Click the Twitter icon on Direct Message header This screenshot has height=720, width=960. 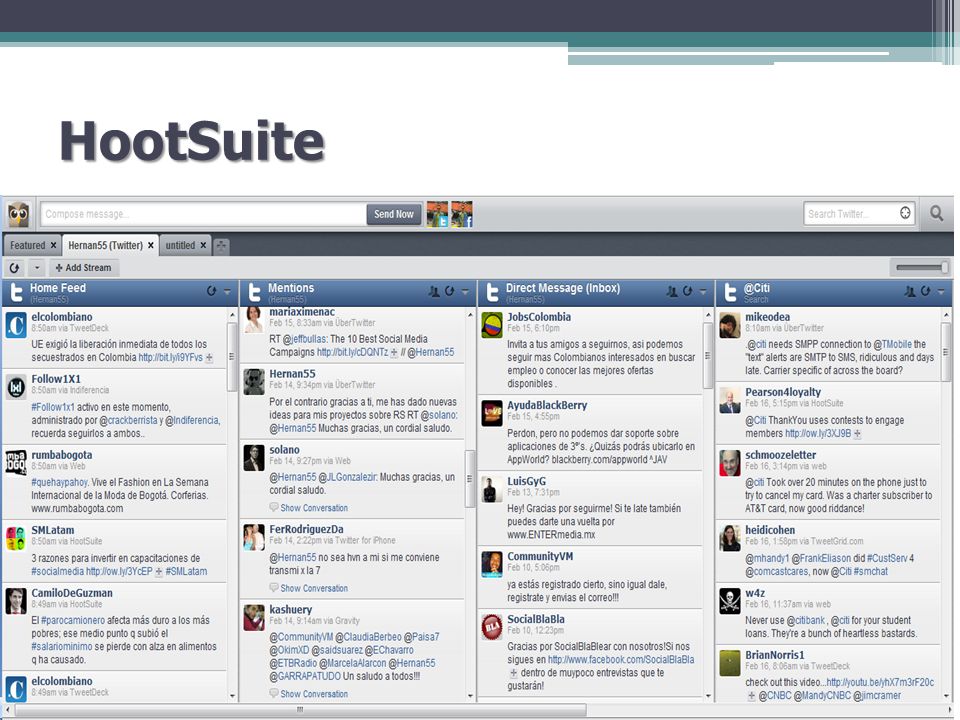click(x=492, y=293)
